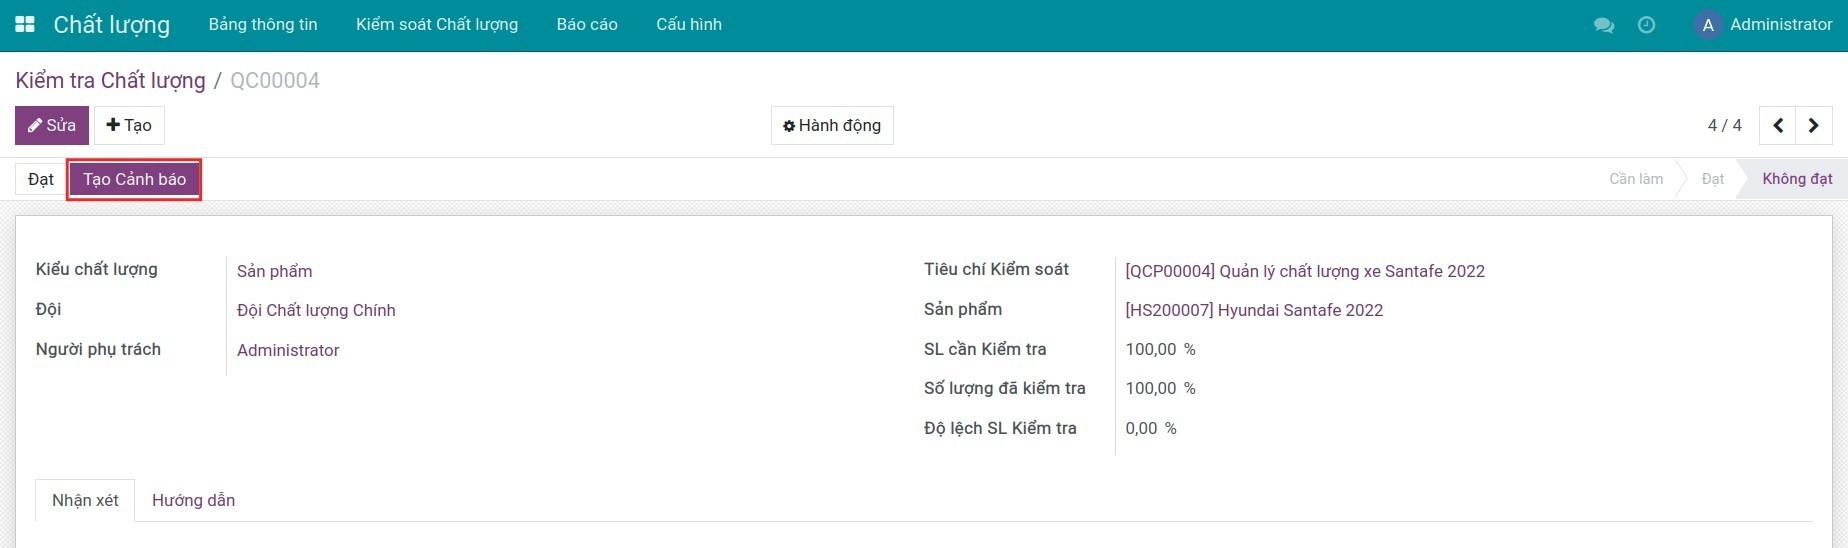Select the Nhận xét tab

(85, 500)
